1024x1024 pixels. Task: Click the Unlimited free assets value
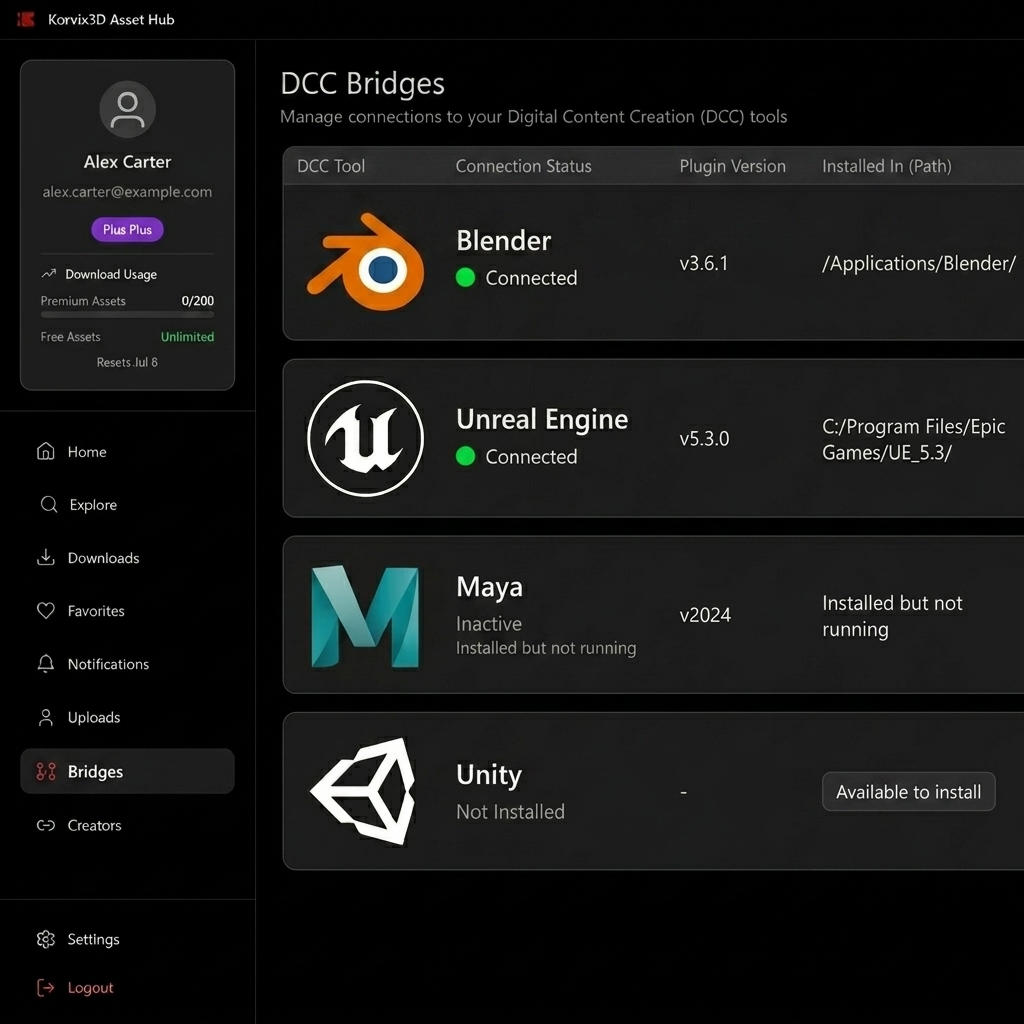coord(187,336)
